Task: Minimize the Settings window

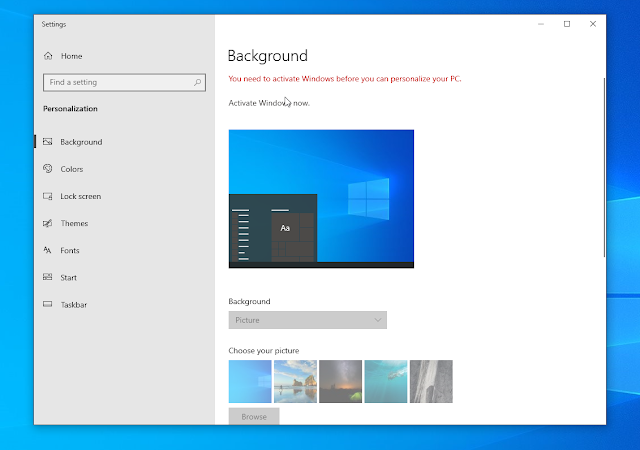Action: 541,24
